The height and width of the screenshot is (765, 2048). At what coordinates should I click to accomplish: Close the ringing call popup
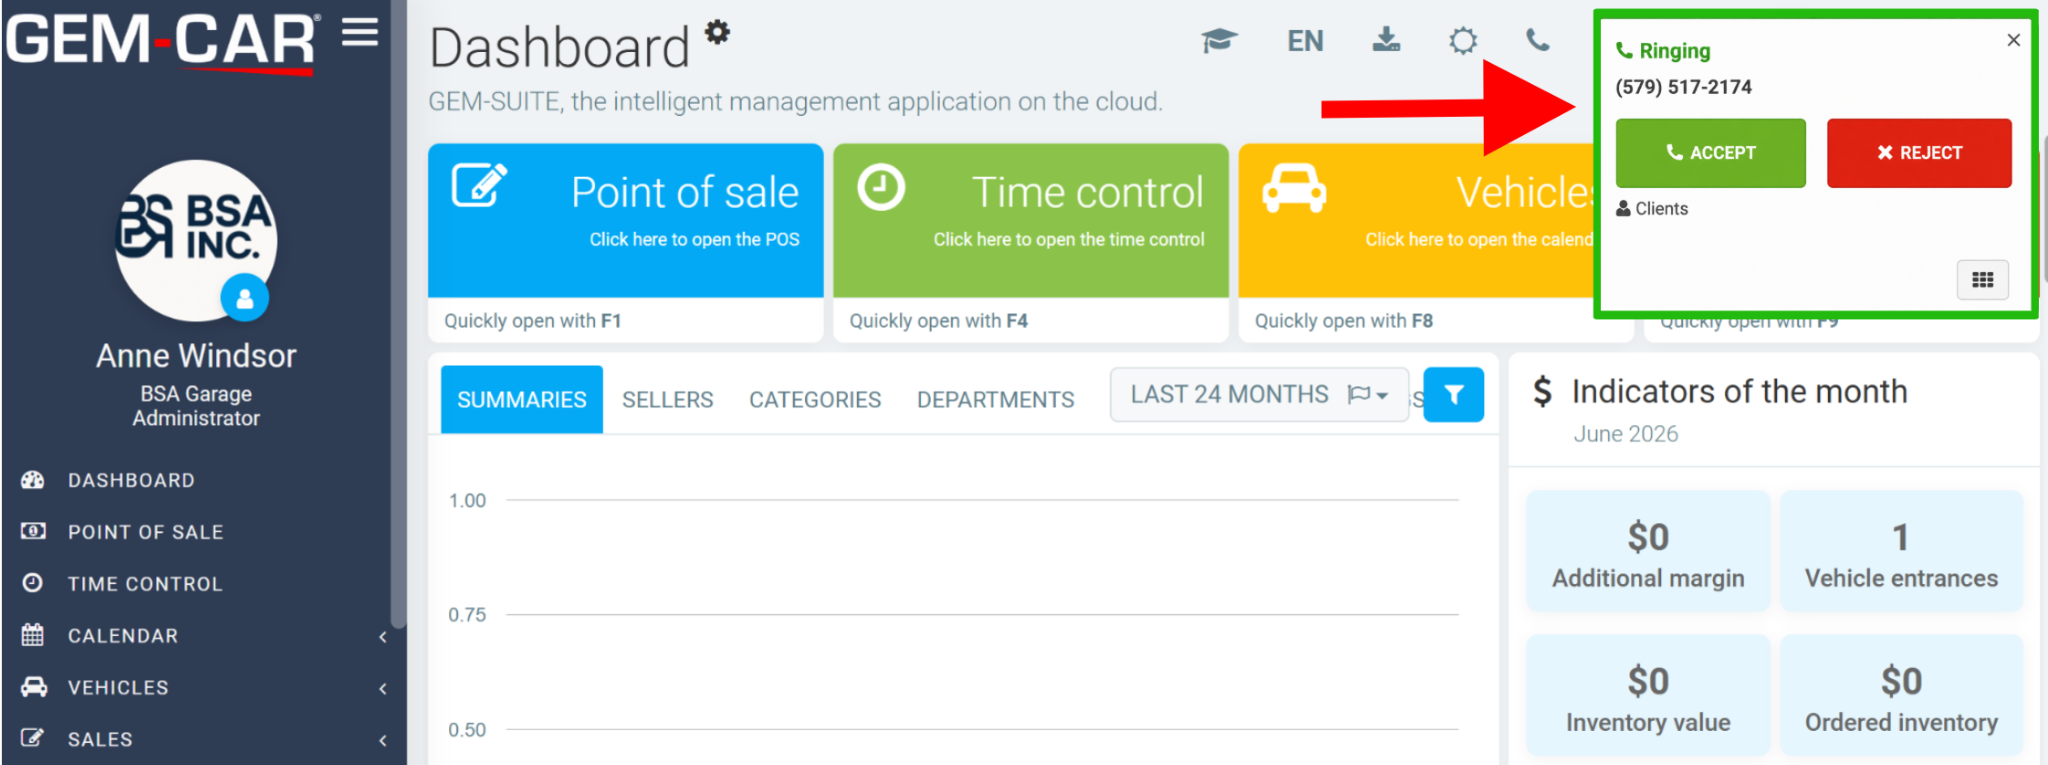tap(2013, 40)
